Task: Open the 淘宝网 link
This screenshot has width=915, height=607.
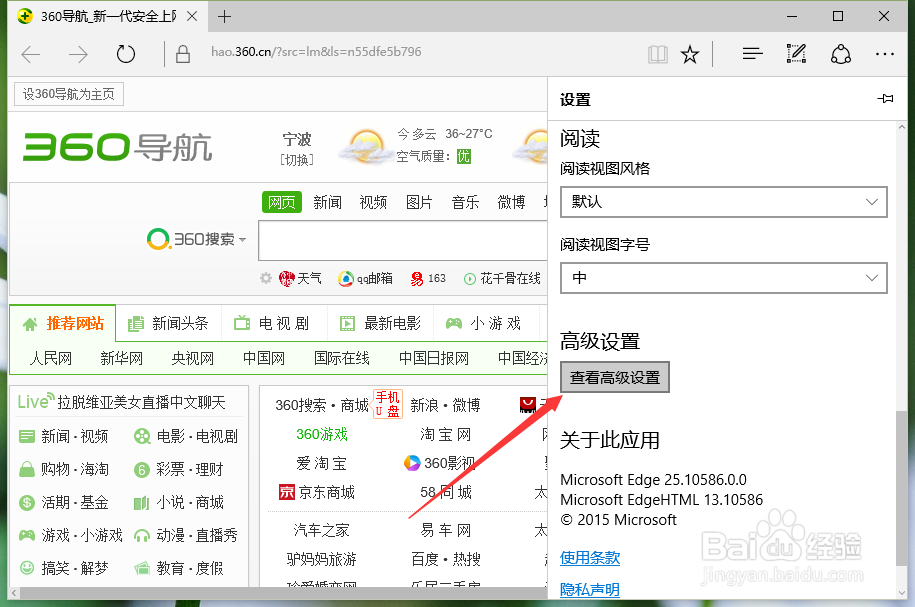Action: [x=445, y=434]
